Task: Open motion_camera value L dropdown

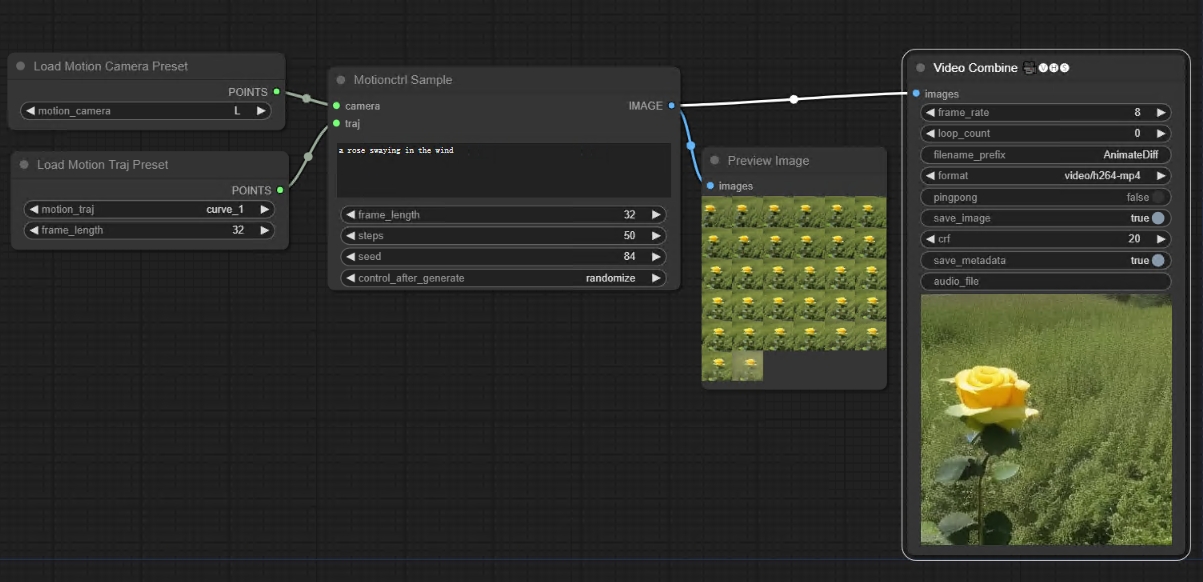Action: 146,111
